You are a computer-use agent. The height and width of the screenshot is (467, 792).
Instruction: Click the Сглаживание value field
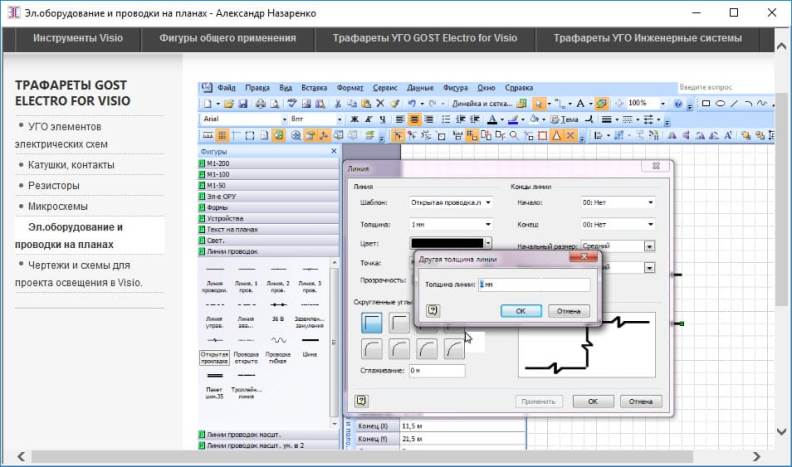pos(437,371)
